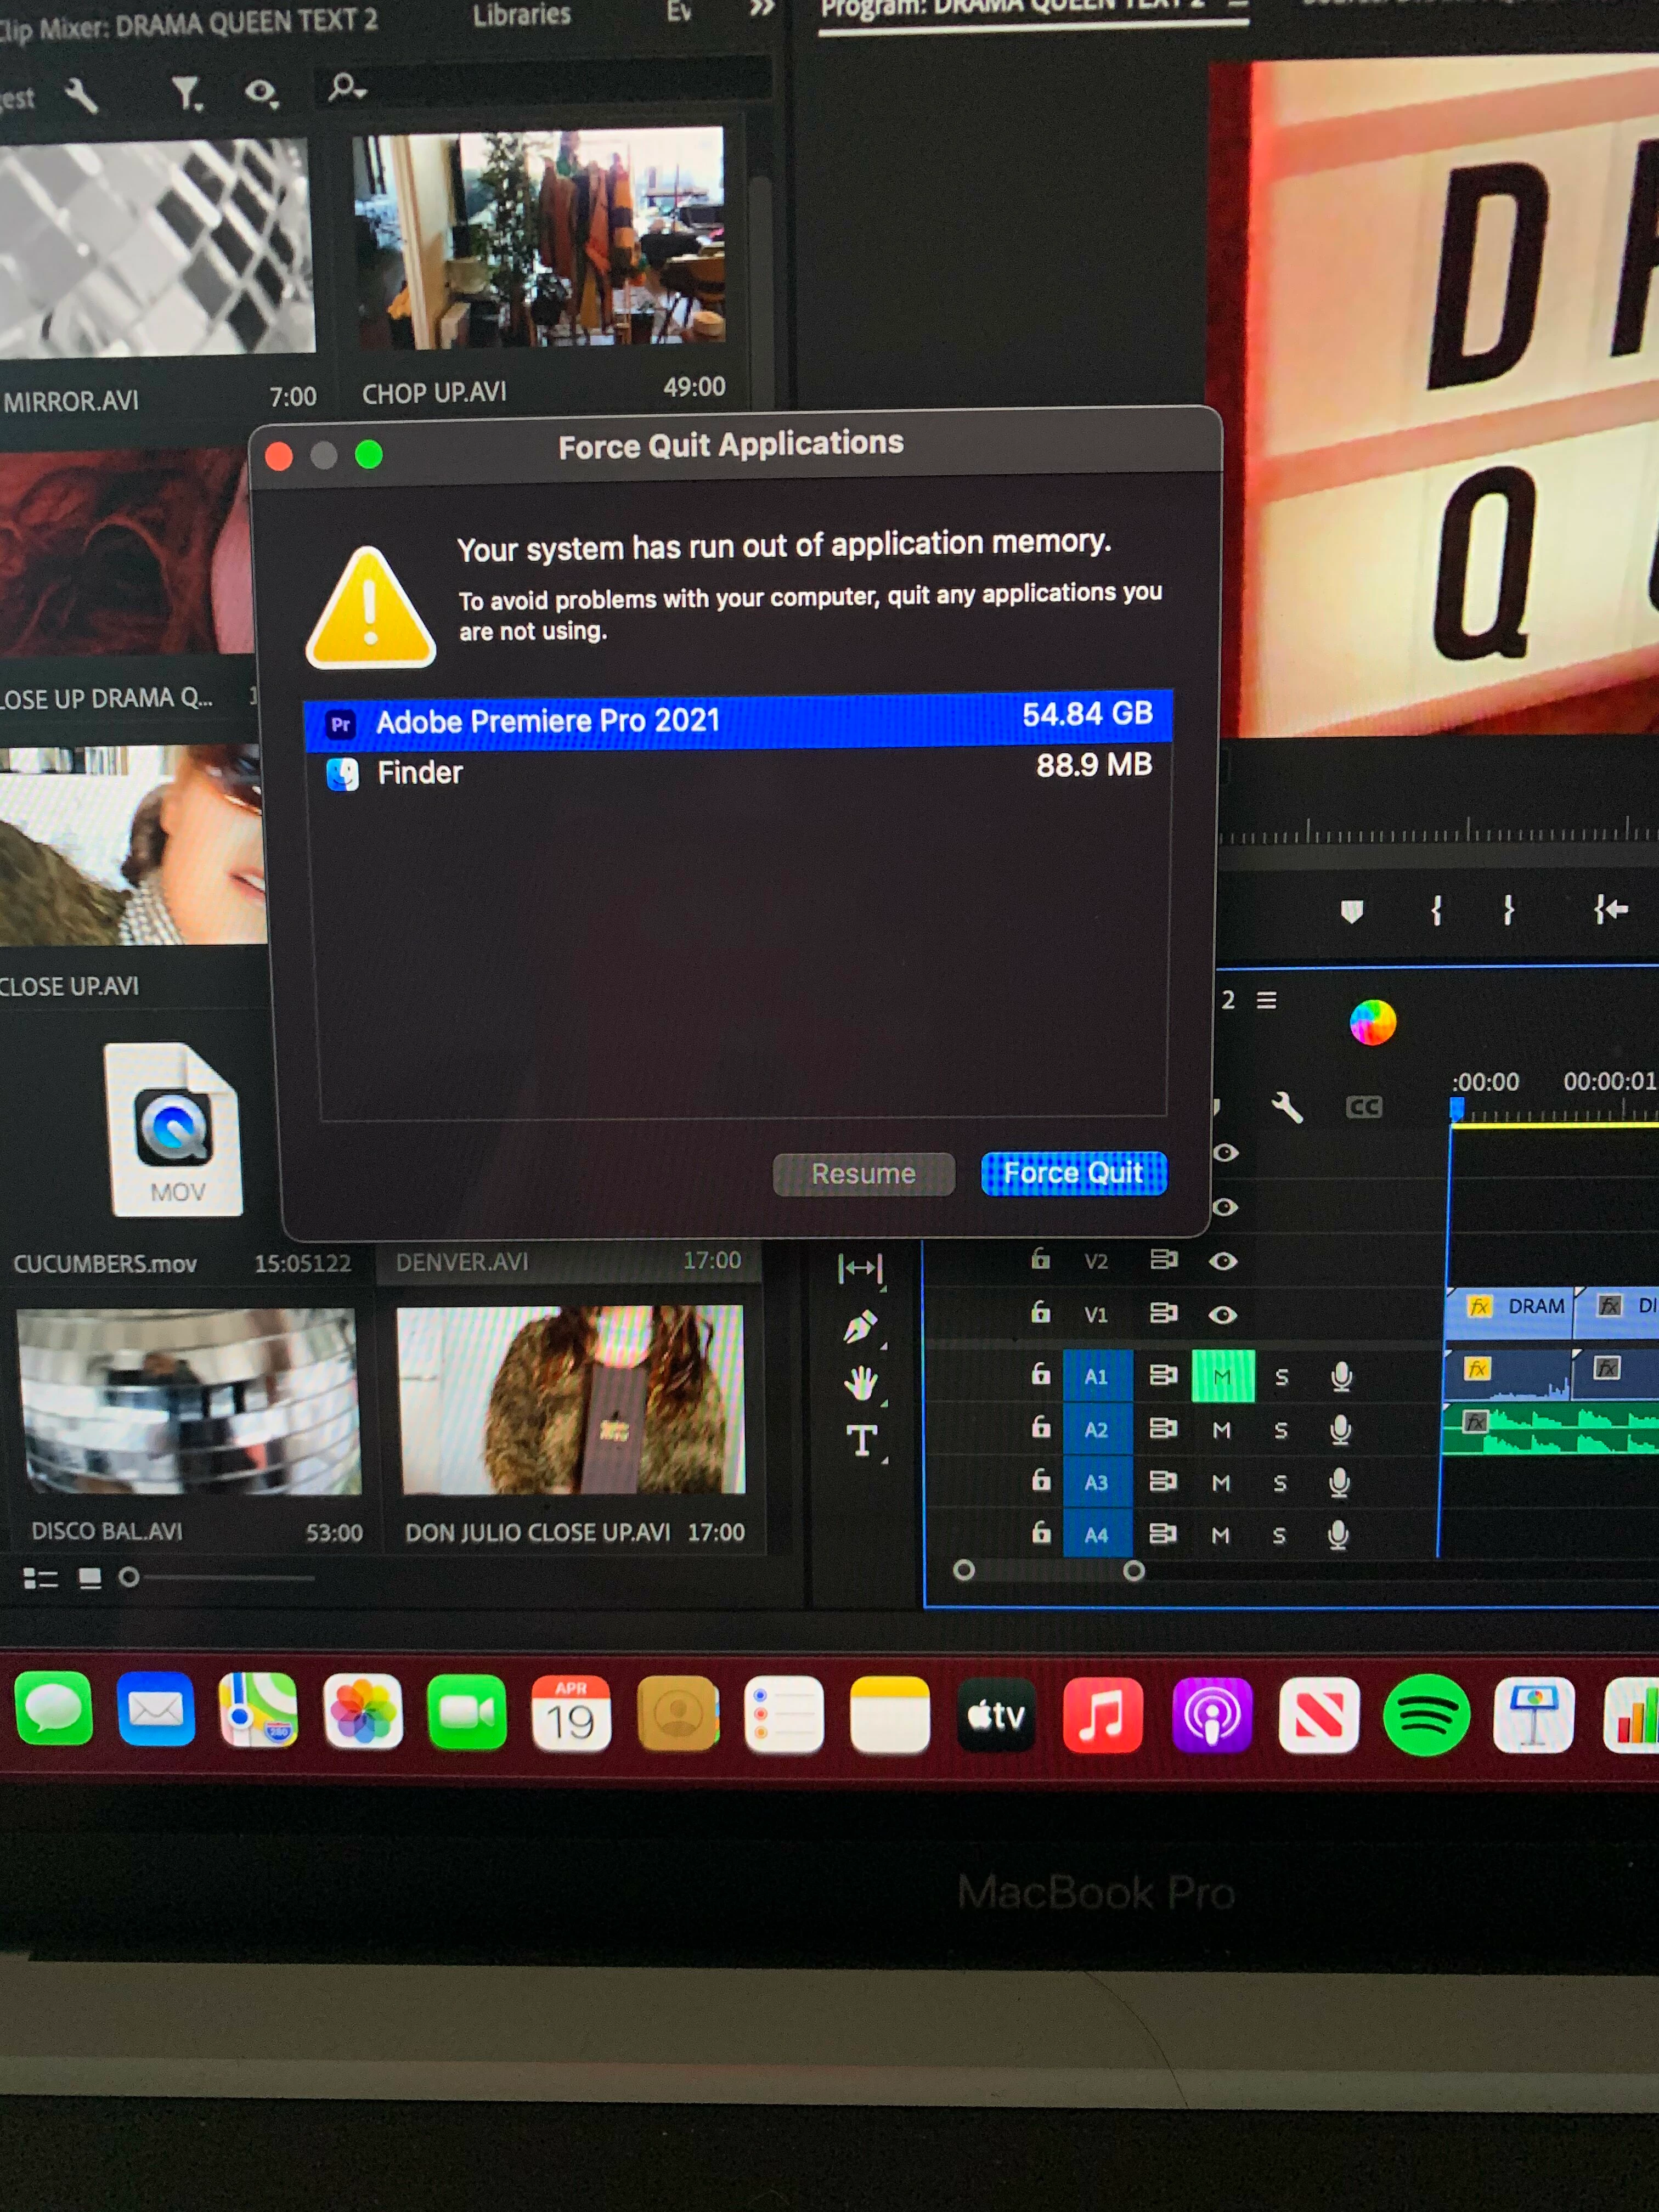Click the Force Quit button
The image size is (1659, 2212).
(x=1073, y=1173)
